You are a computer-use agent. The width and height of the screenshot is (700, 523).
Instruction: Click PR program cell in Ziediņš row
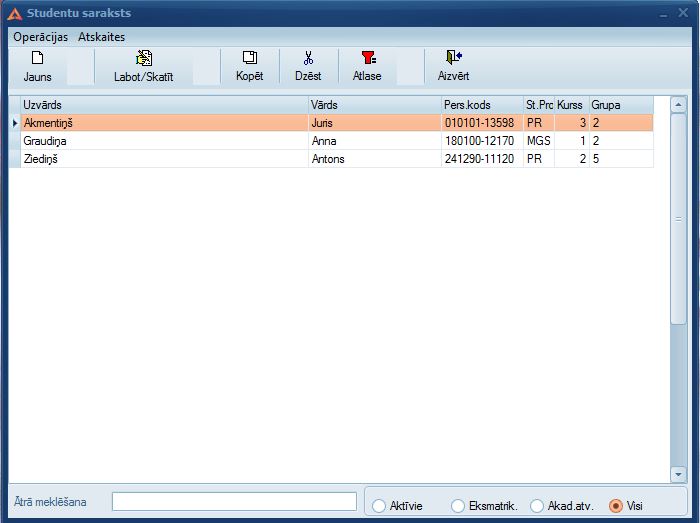[539, 159]
